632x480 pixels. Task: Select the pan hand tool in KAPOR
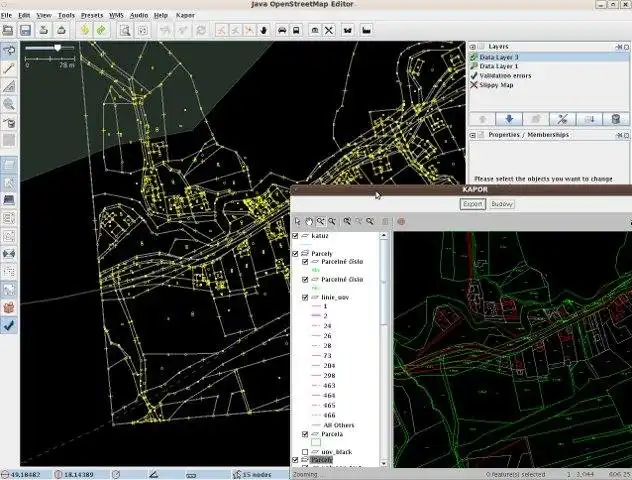coord(309,221)
